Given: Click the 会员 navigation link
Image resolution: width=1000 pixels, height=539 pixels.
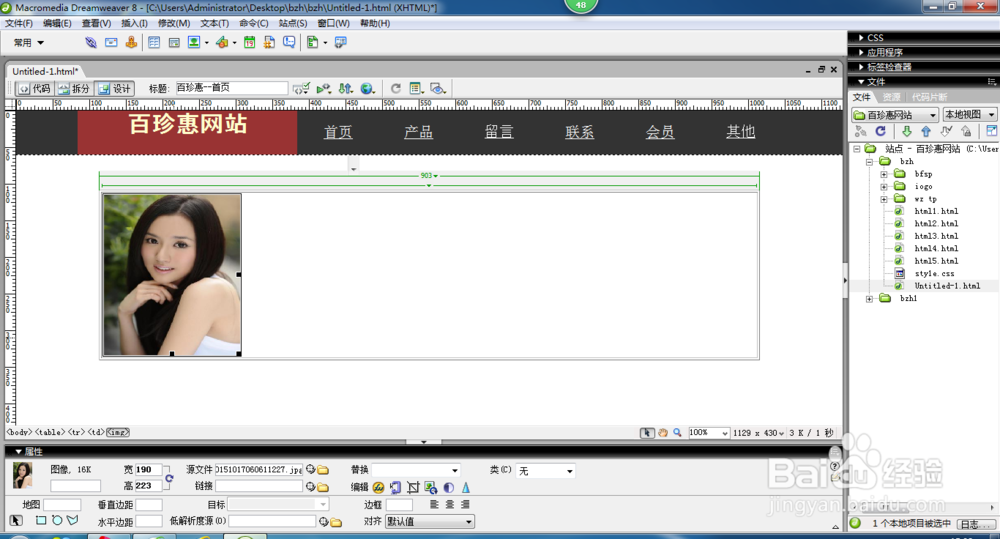Looking at the screenshot, I should click(x=660, y=132).
